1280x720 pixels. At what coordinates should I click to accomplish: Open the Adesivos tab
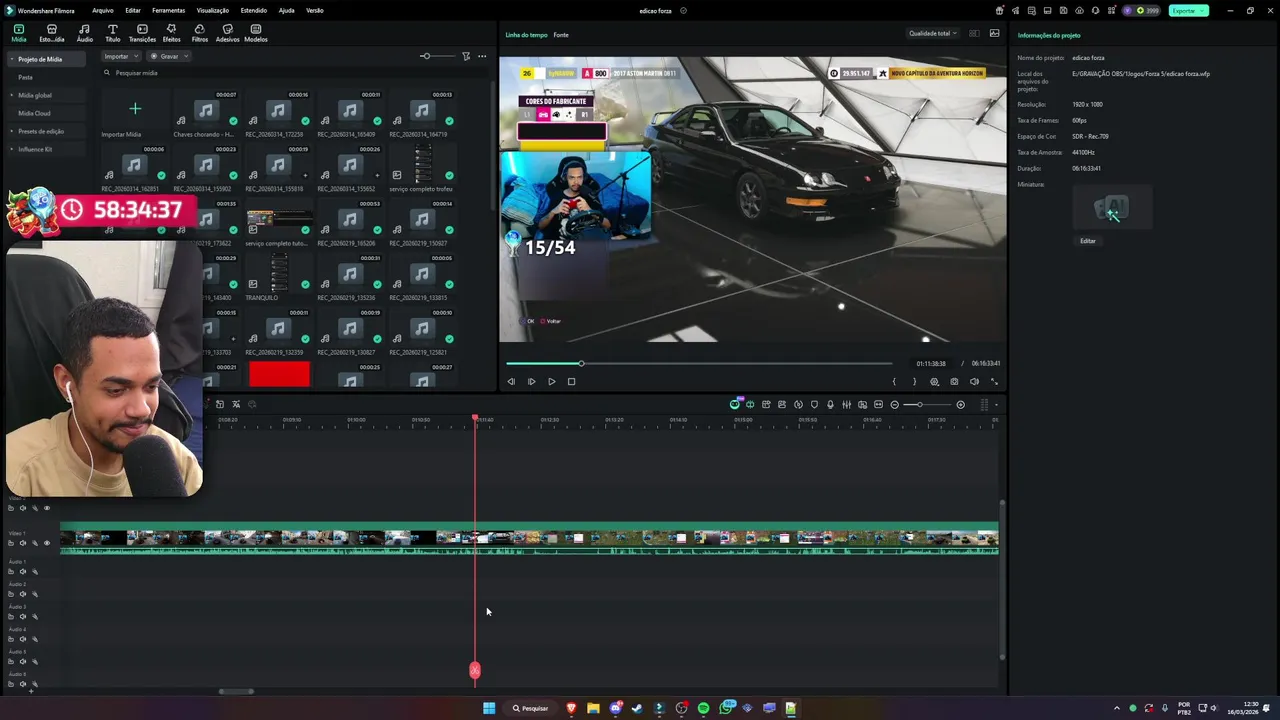pos(228,33)
